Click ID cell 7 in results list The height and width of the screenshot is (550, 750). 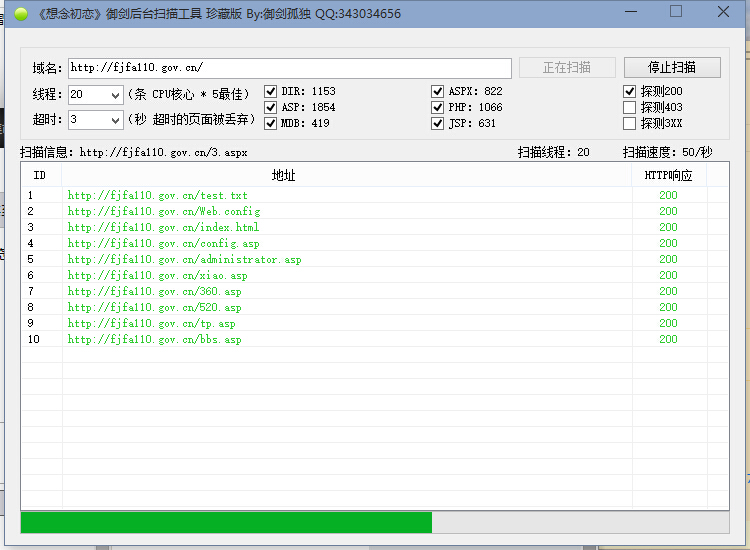pos(31,291)
